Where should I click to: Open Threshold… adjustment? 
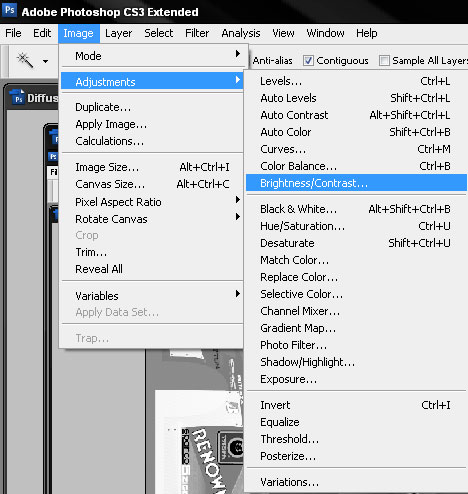(x=356, y=439)
